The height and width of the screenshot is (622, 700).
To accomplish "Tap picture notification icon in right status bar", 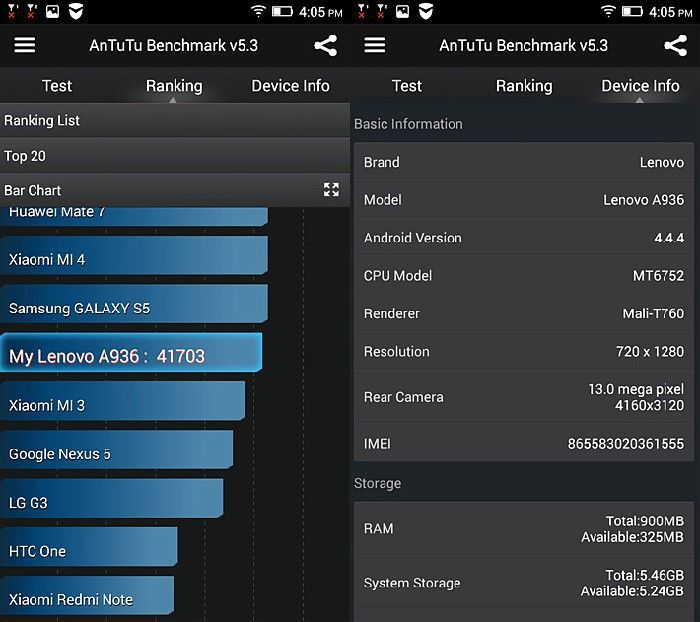I will (402, 12).
